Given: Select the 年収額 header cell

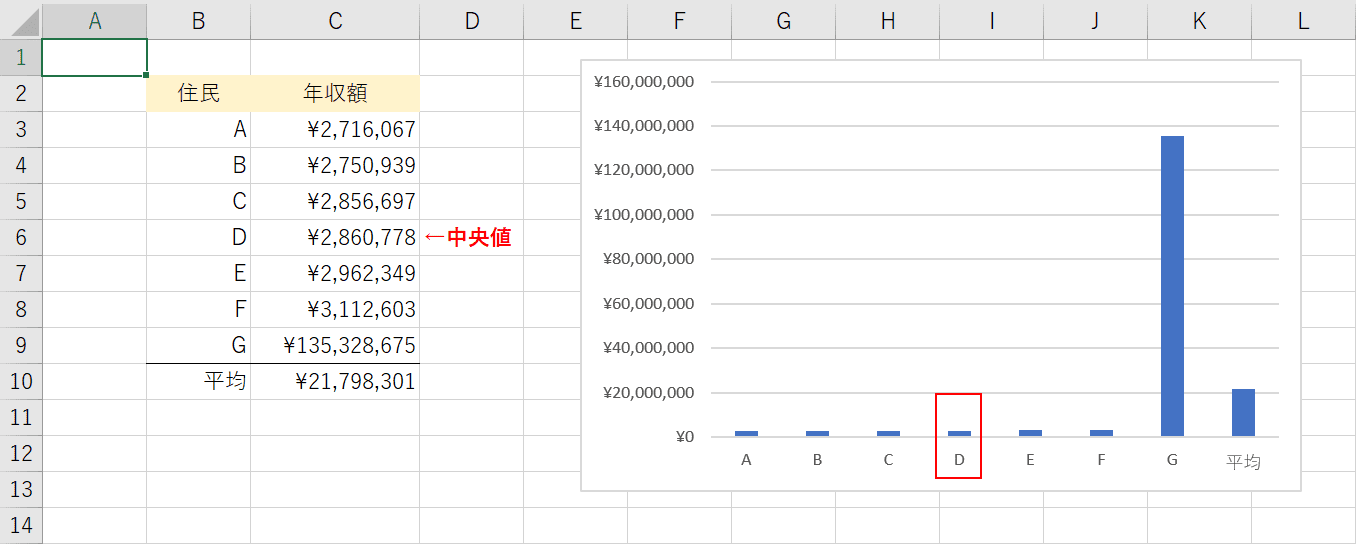Looking at the screenshot, I should click(x=335, y=93).
